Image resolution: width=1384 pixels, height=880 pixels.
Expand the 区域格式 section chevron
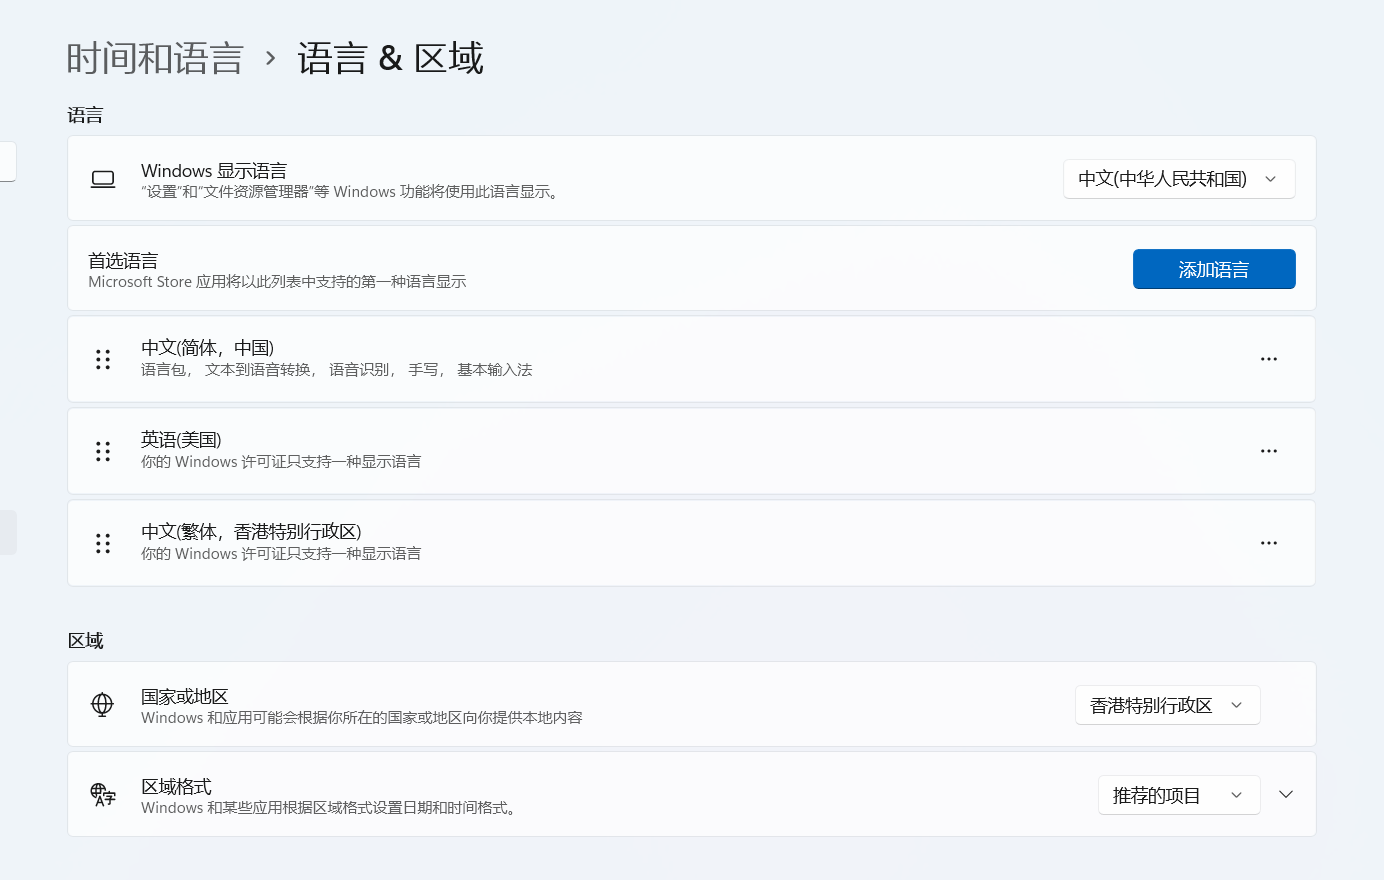(1286, 794)
